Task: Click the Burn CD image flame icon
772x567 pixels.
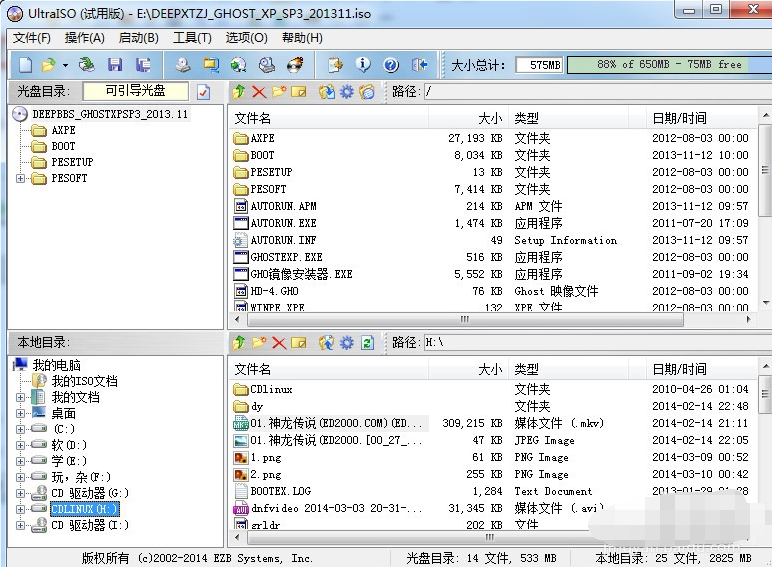Action: (294, 65)
